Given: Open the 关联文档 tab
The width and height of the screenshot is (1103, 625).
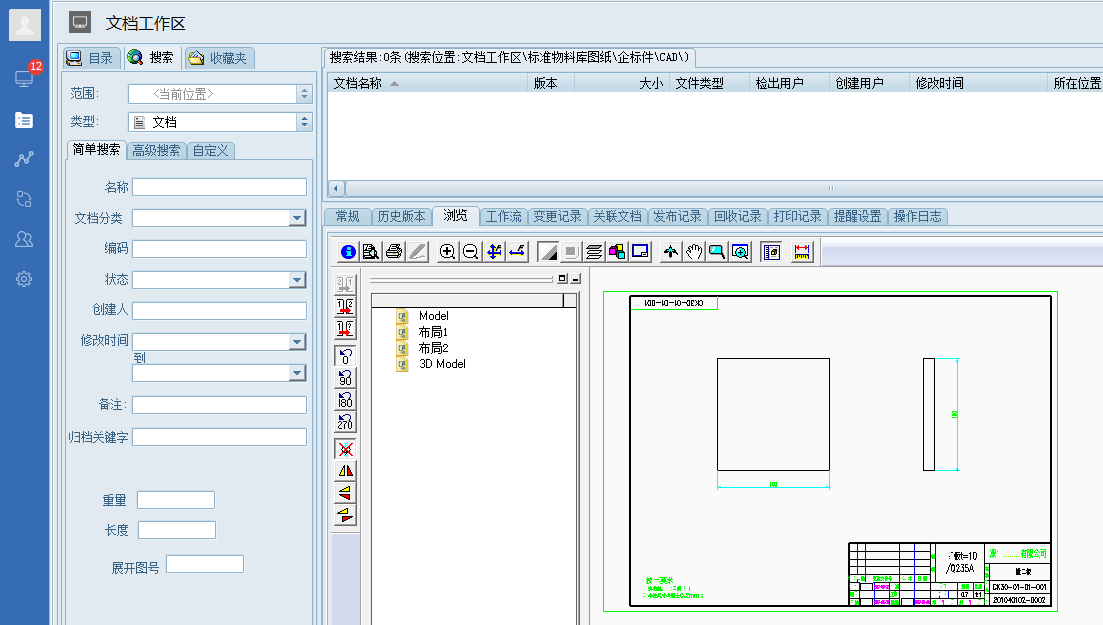Looking at the screenshot, I should (618, 216).
